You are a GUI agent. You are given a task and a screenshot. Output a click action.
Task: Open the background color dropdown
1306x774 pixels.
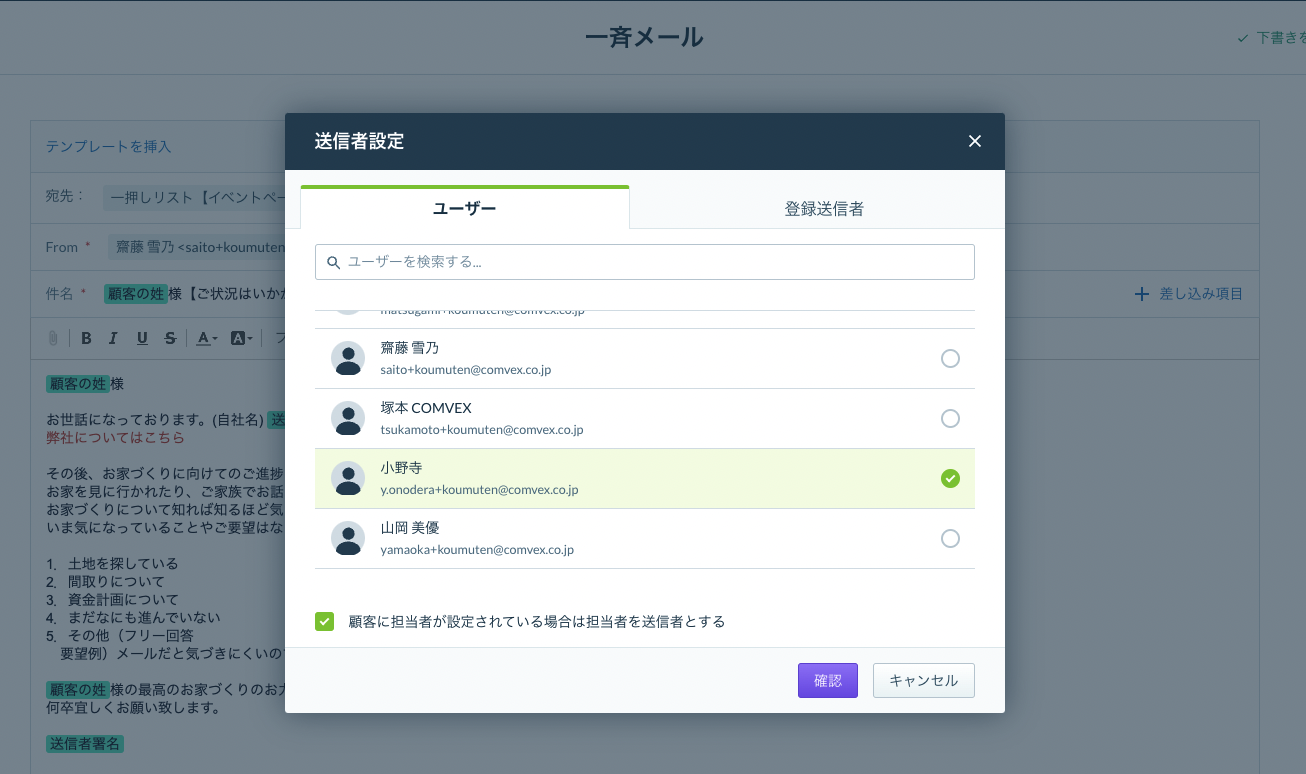242,338
